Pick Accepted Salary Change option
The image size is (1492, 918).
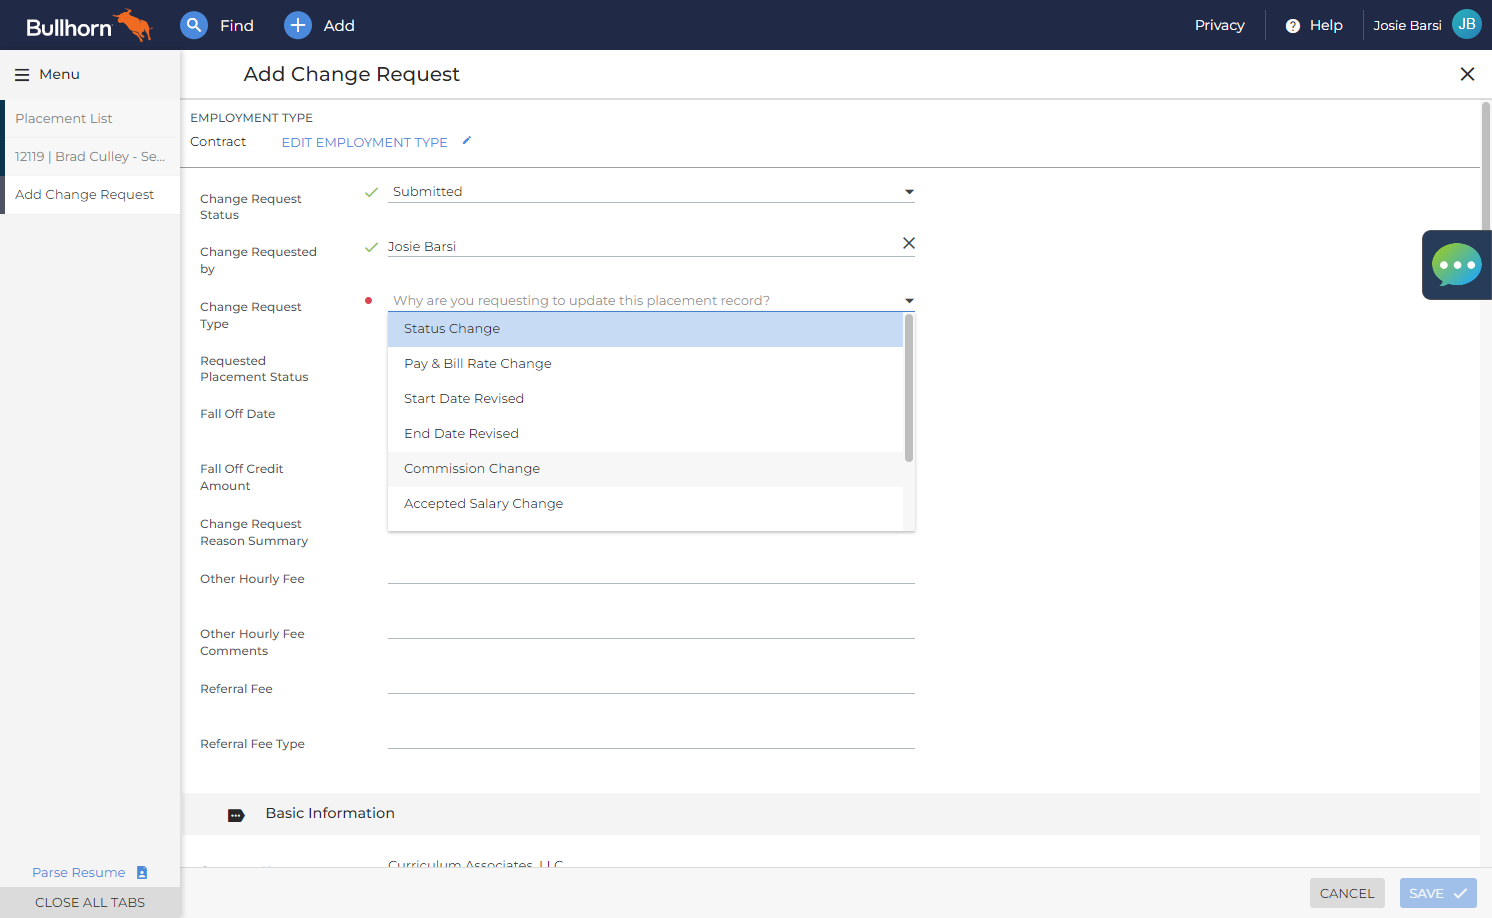645,504
